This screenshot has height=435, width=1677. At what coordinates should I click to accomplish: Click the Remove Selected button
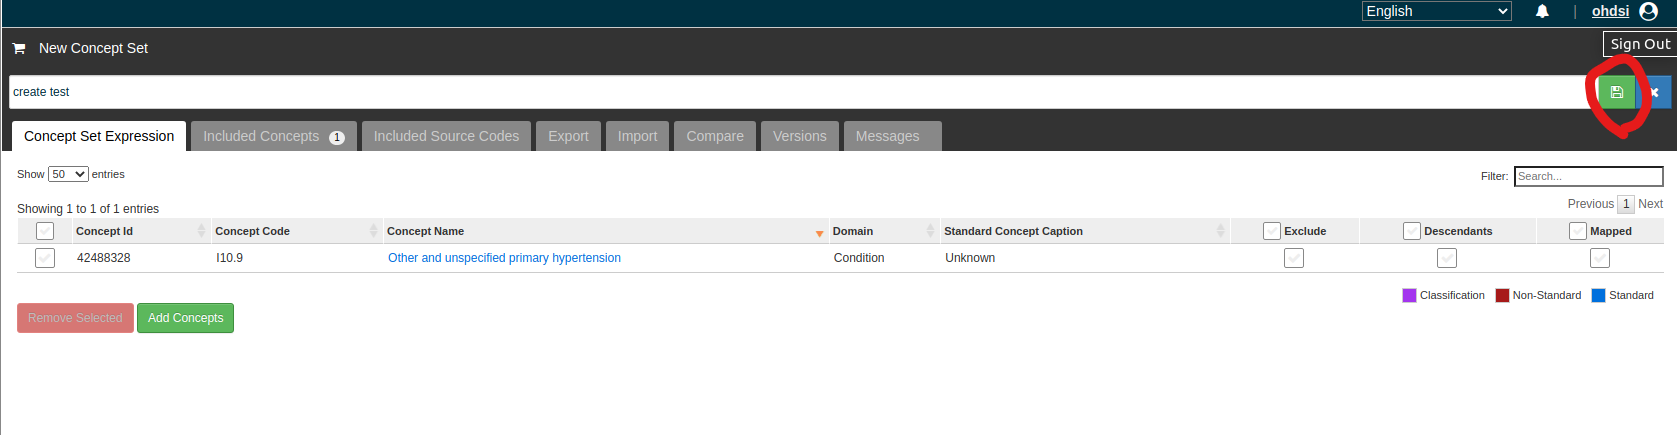coord(75,318)
